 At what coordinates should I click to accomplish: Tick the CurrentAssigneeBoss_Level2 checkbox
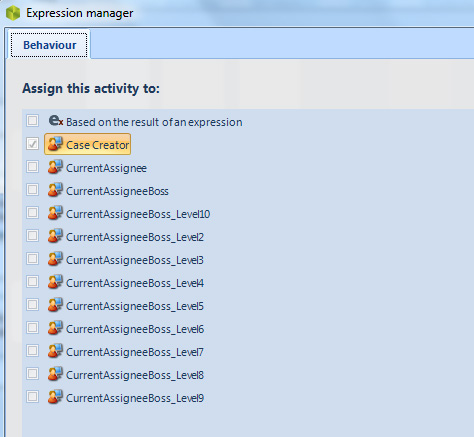click(32, 236)
